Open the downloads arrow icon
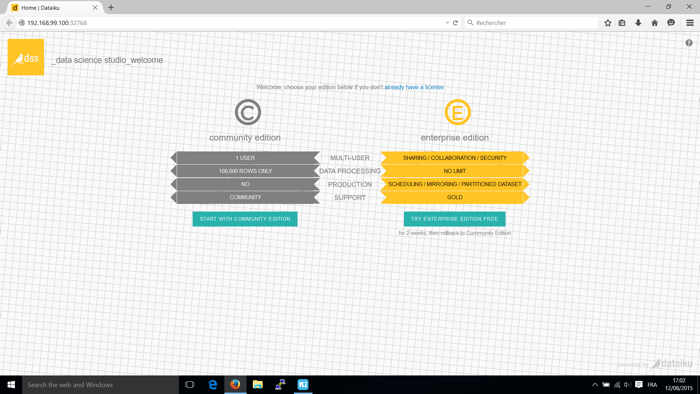This screenshot has width=700, height=394. (x=638, y=23)
